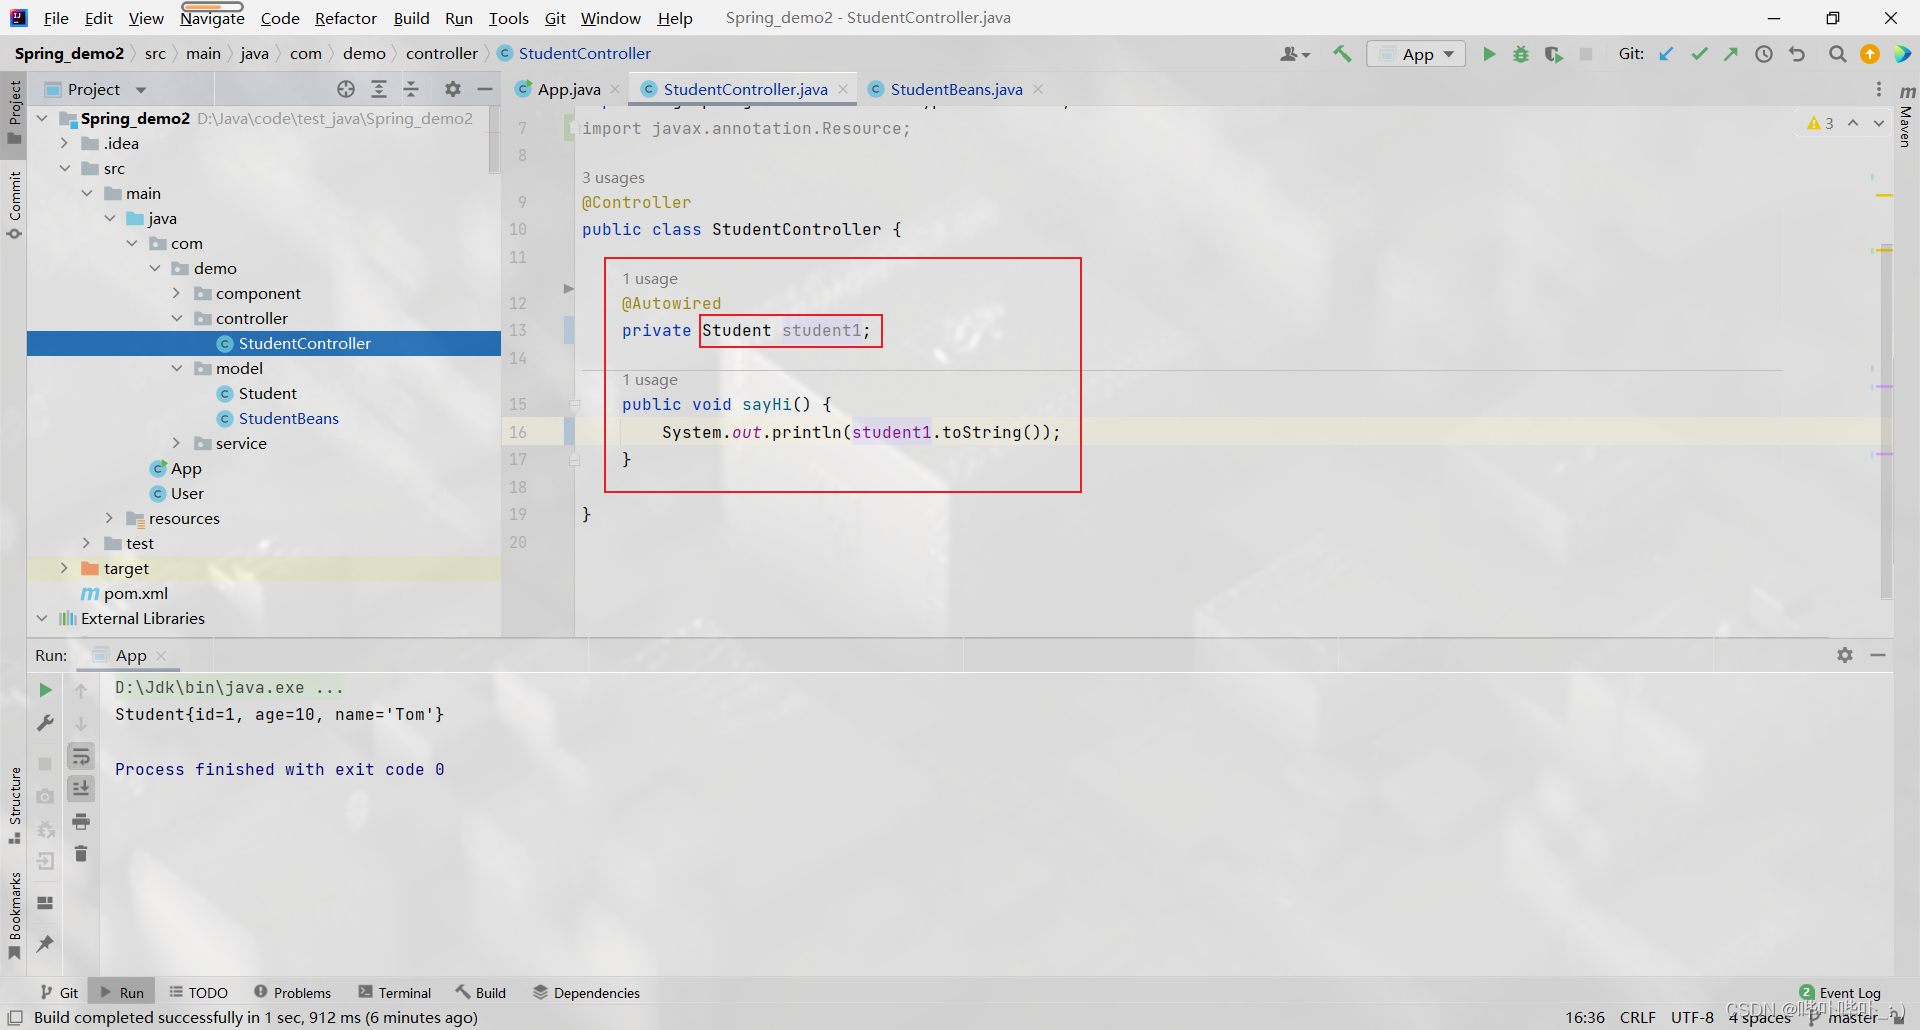
Task: Commit changes with Git checkmark
Action: tap(1699, 54)
